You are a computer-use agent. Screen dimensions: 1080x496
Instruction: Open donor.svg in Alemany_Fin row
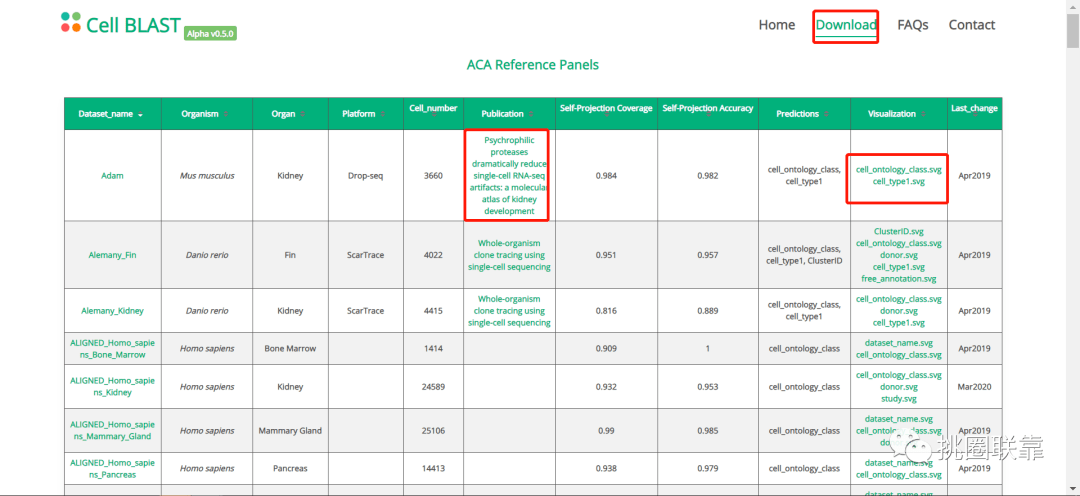(898, 255)
